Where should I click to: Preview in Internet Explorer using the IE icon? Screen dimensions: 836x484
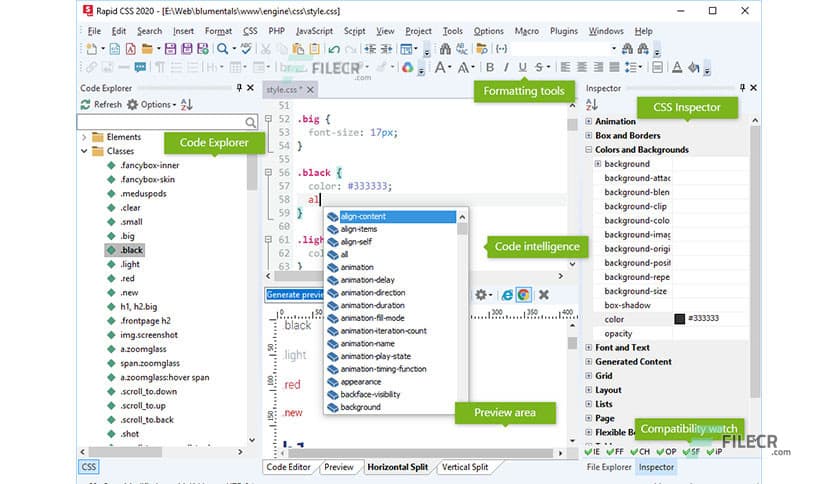507,295
